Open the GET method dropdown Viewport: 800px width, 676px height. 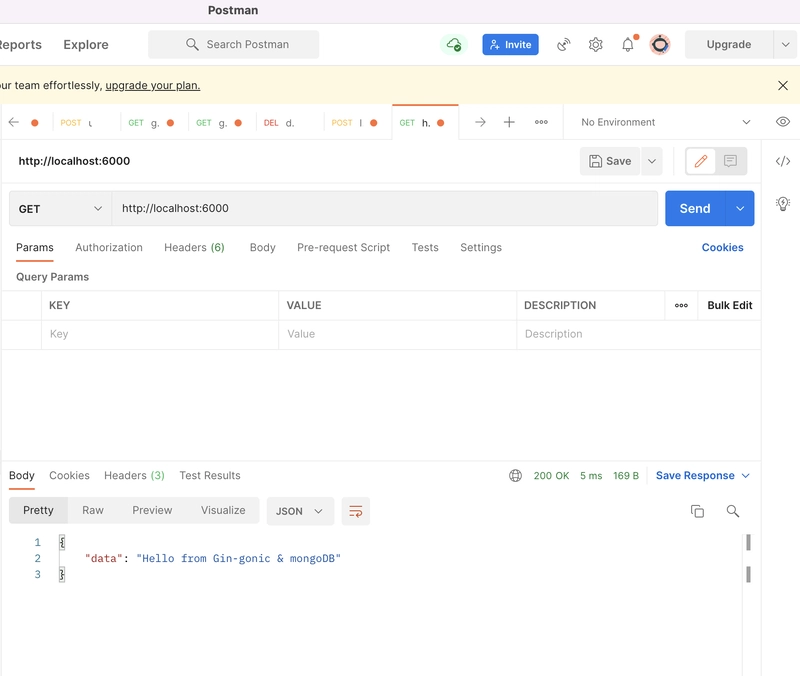[x=60, y=209]
